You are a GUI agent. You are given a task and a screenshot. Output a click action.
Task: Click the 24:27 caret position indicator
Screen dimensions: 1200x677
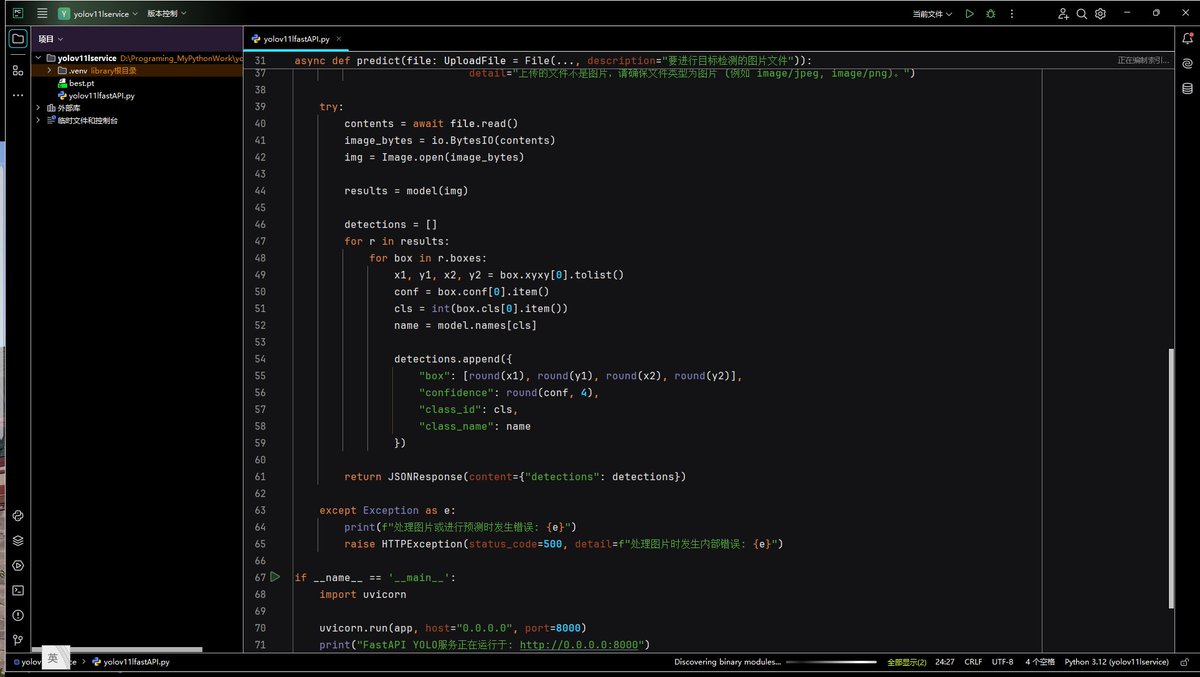coord(945,662)
